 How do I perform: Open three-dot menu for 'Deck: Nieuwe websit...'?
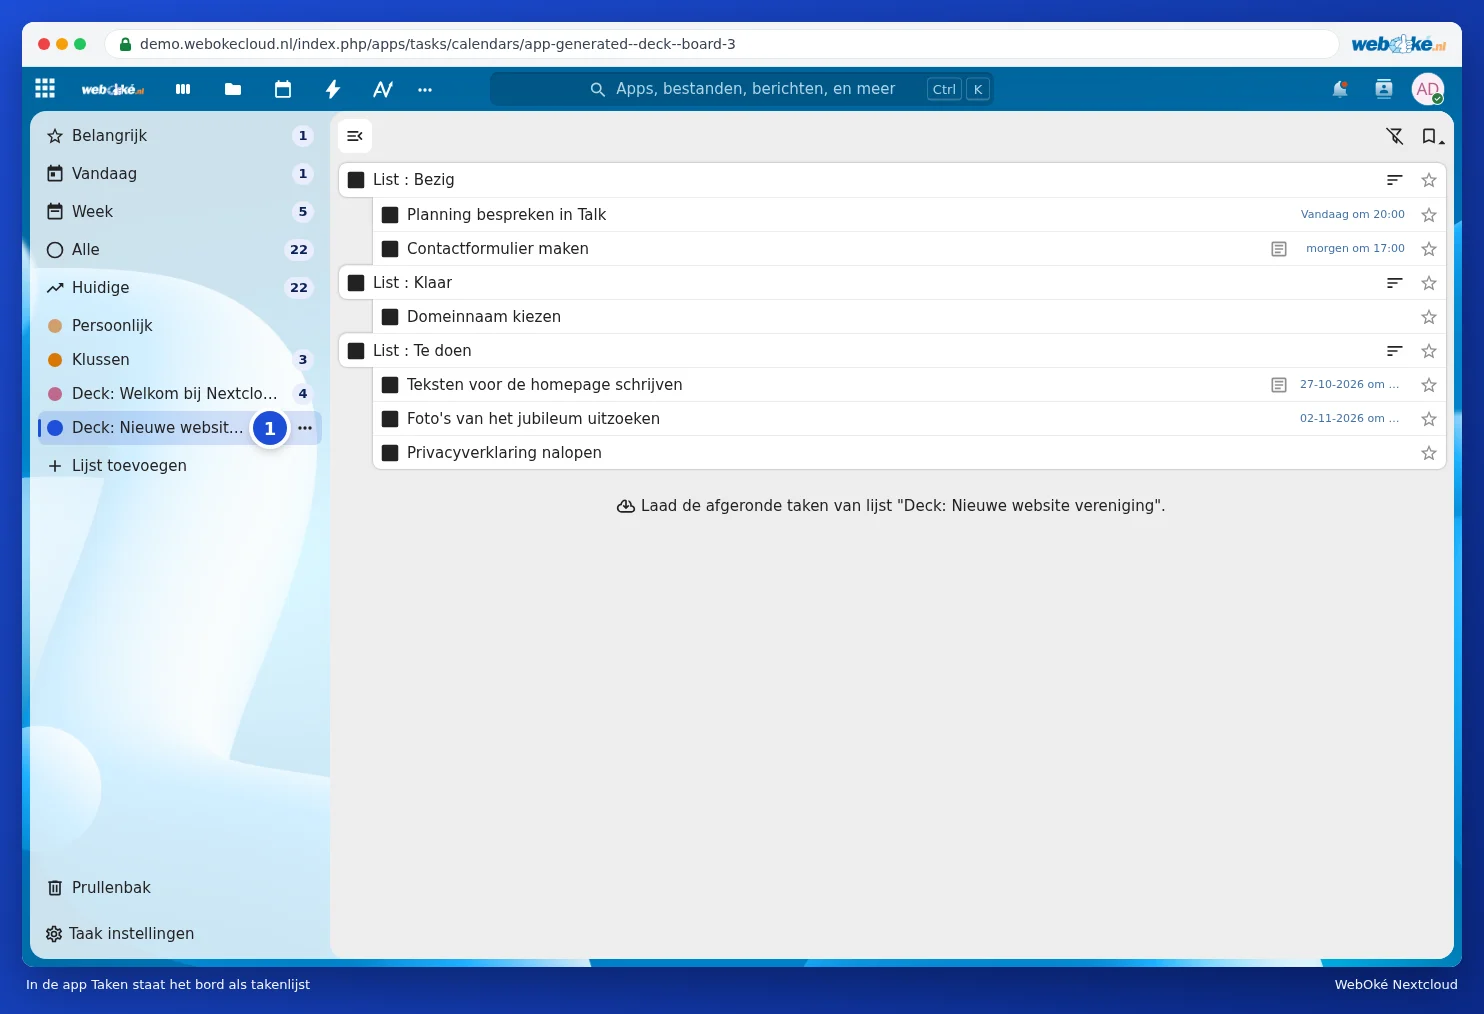[x=305, y=428]
